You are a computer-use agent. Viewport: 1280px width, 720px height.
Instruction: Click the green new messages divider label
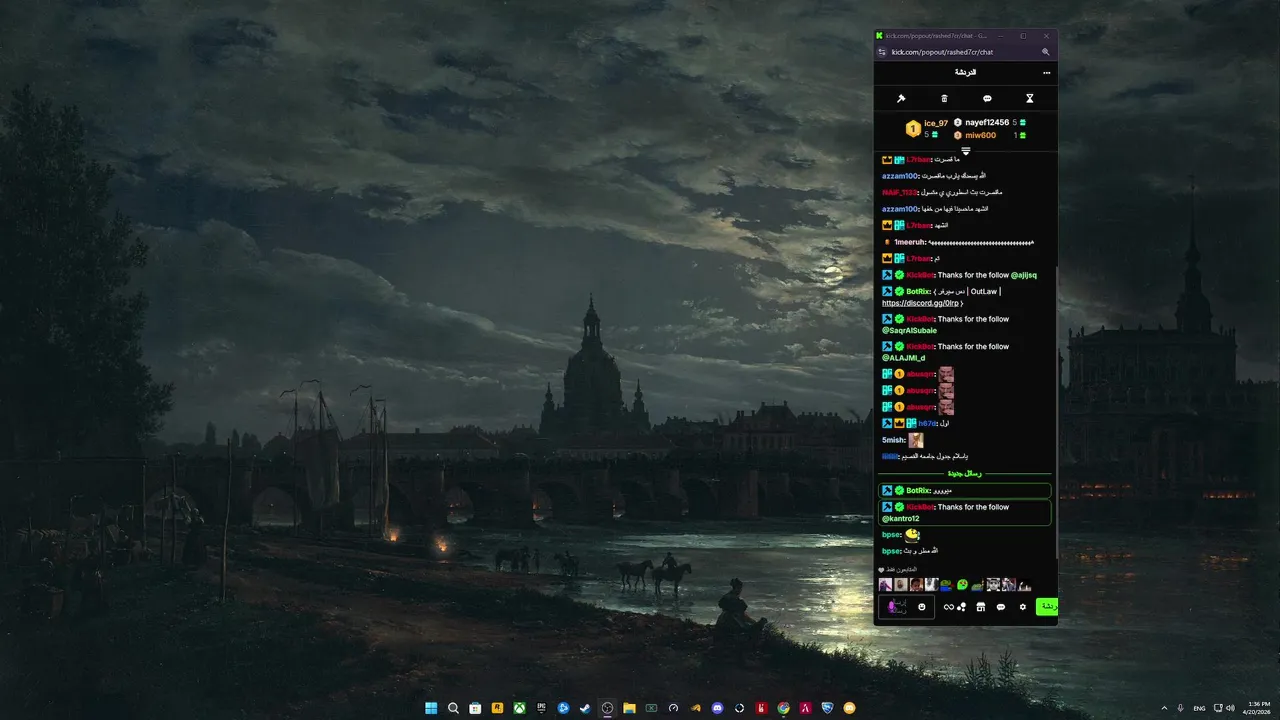coord(965,474)
